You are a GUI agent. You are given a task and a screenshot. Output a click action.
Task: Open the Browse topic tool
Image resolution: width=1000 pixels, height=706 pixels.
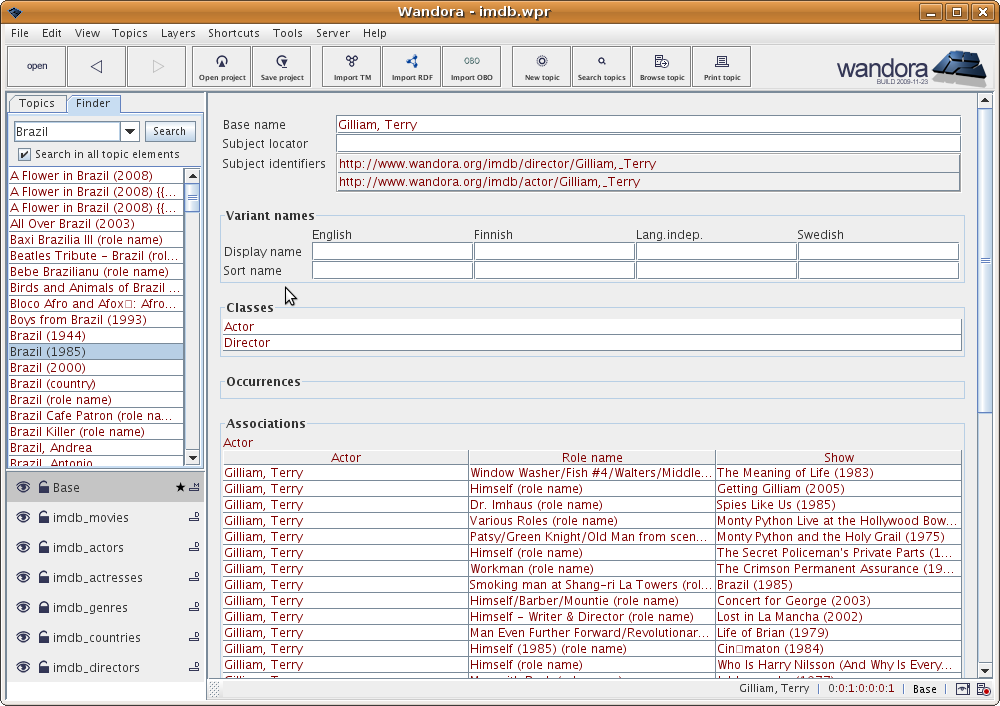pos(661,66)
